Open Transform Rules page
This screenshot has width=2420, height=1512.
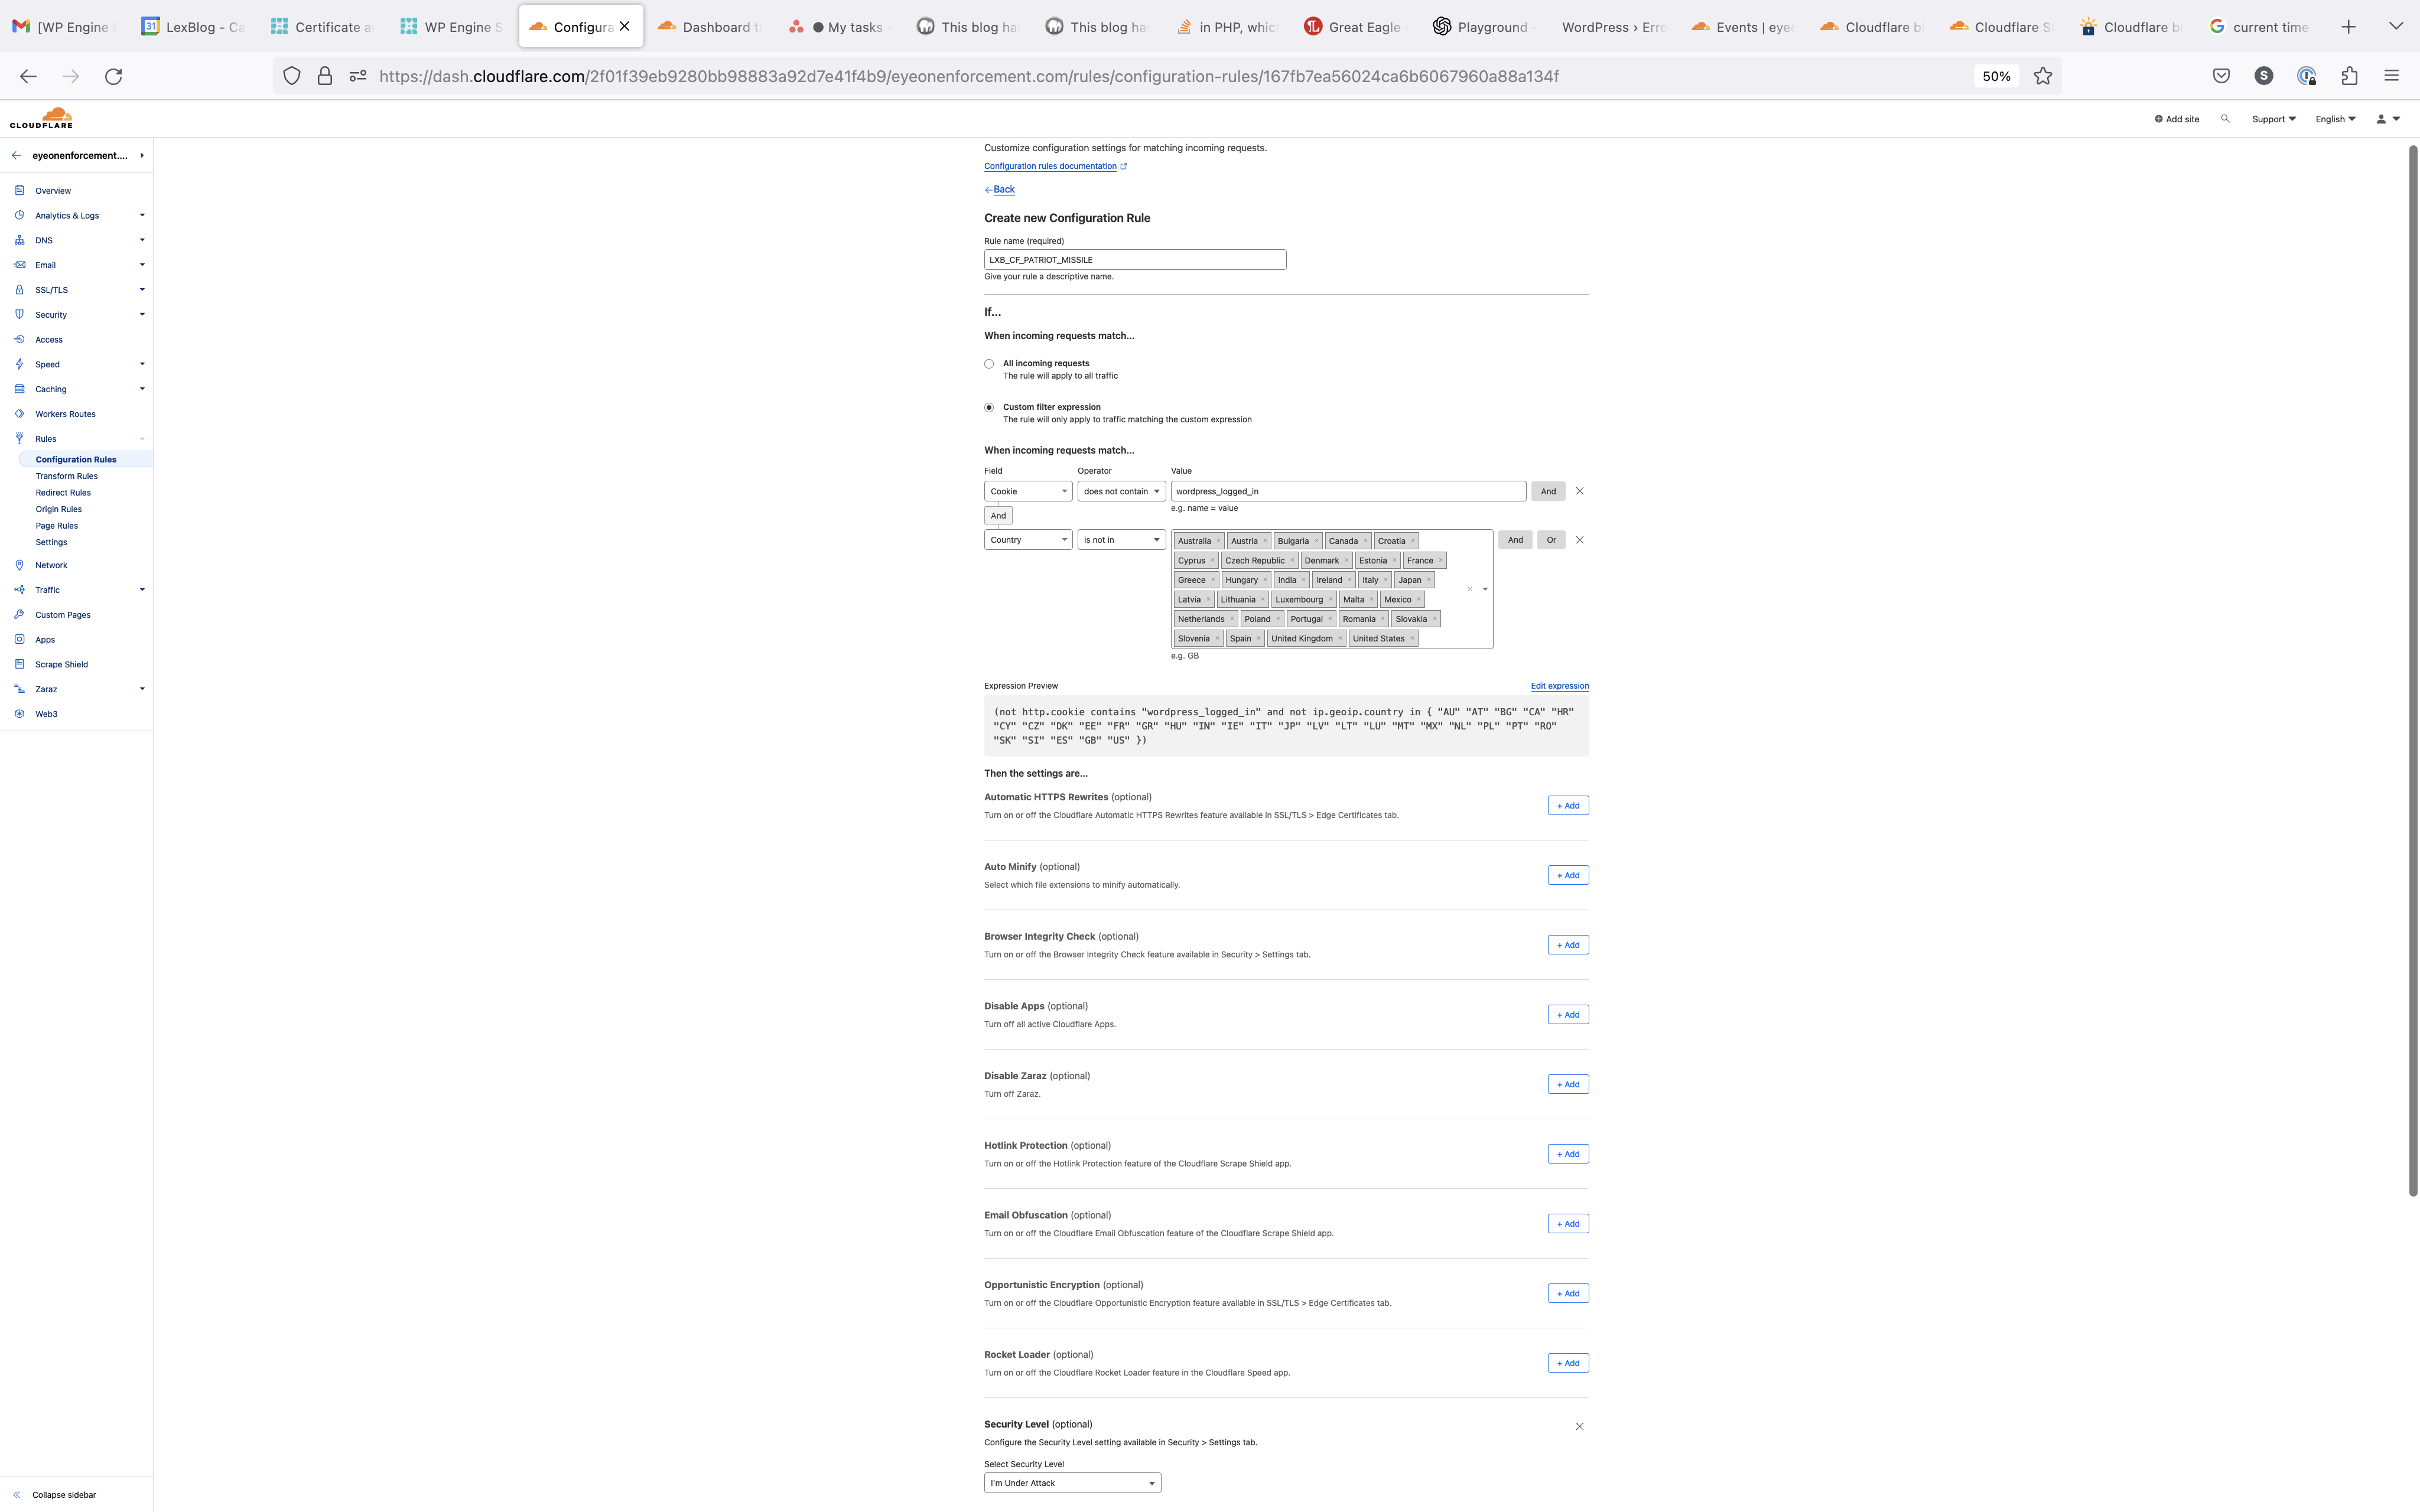pyautogui.click(x=66, y=476)
